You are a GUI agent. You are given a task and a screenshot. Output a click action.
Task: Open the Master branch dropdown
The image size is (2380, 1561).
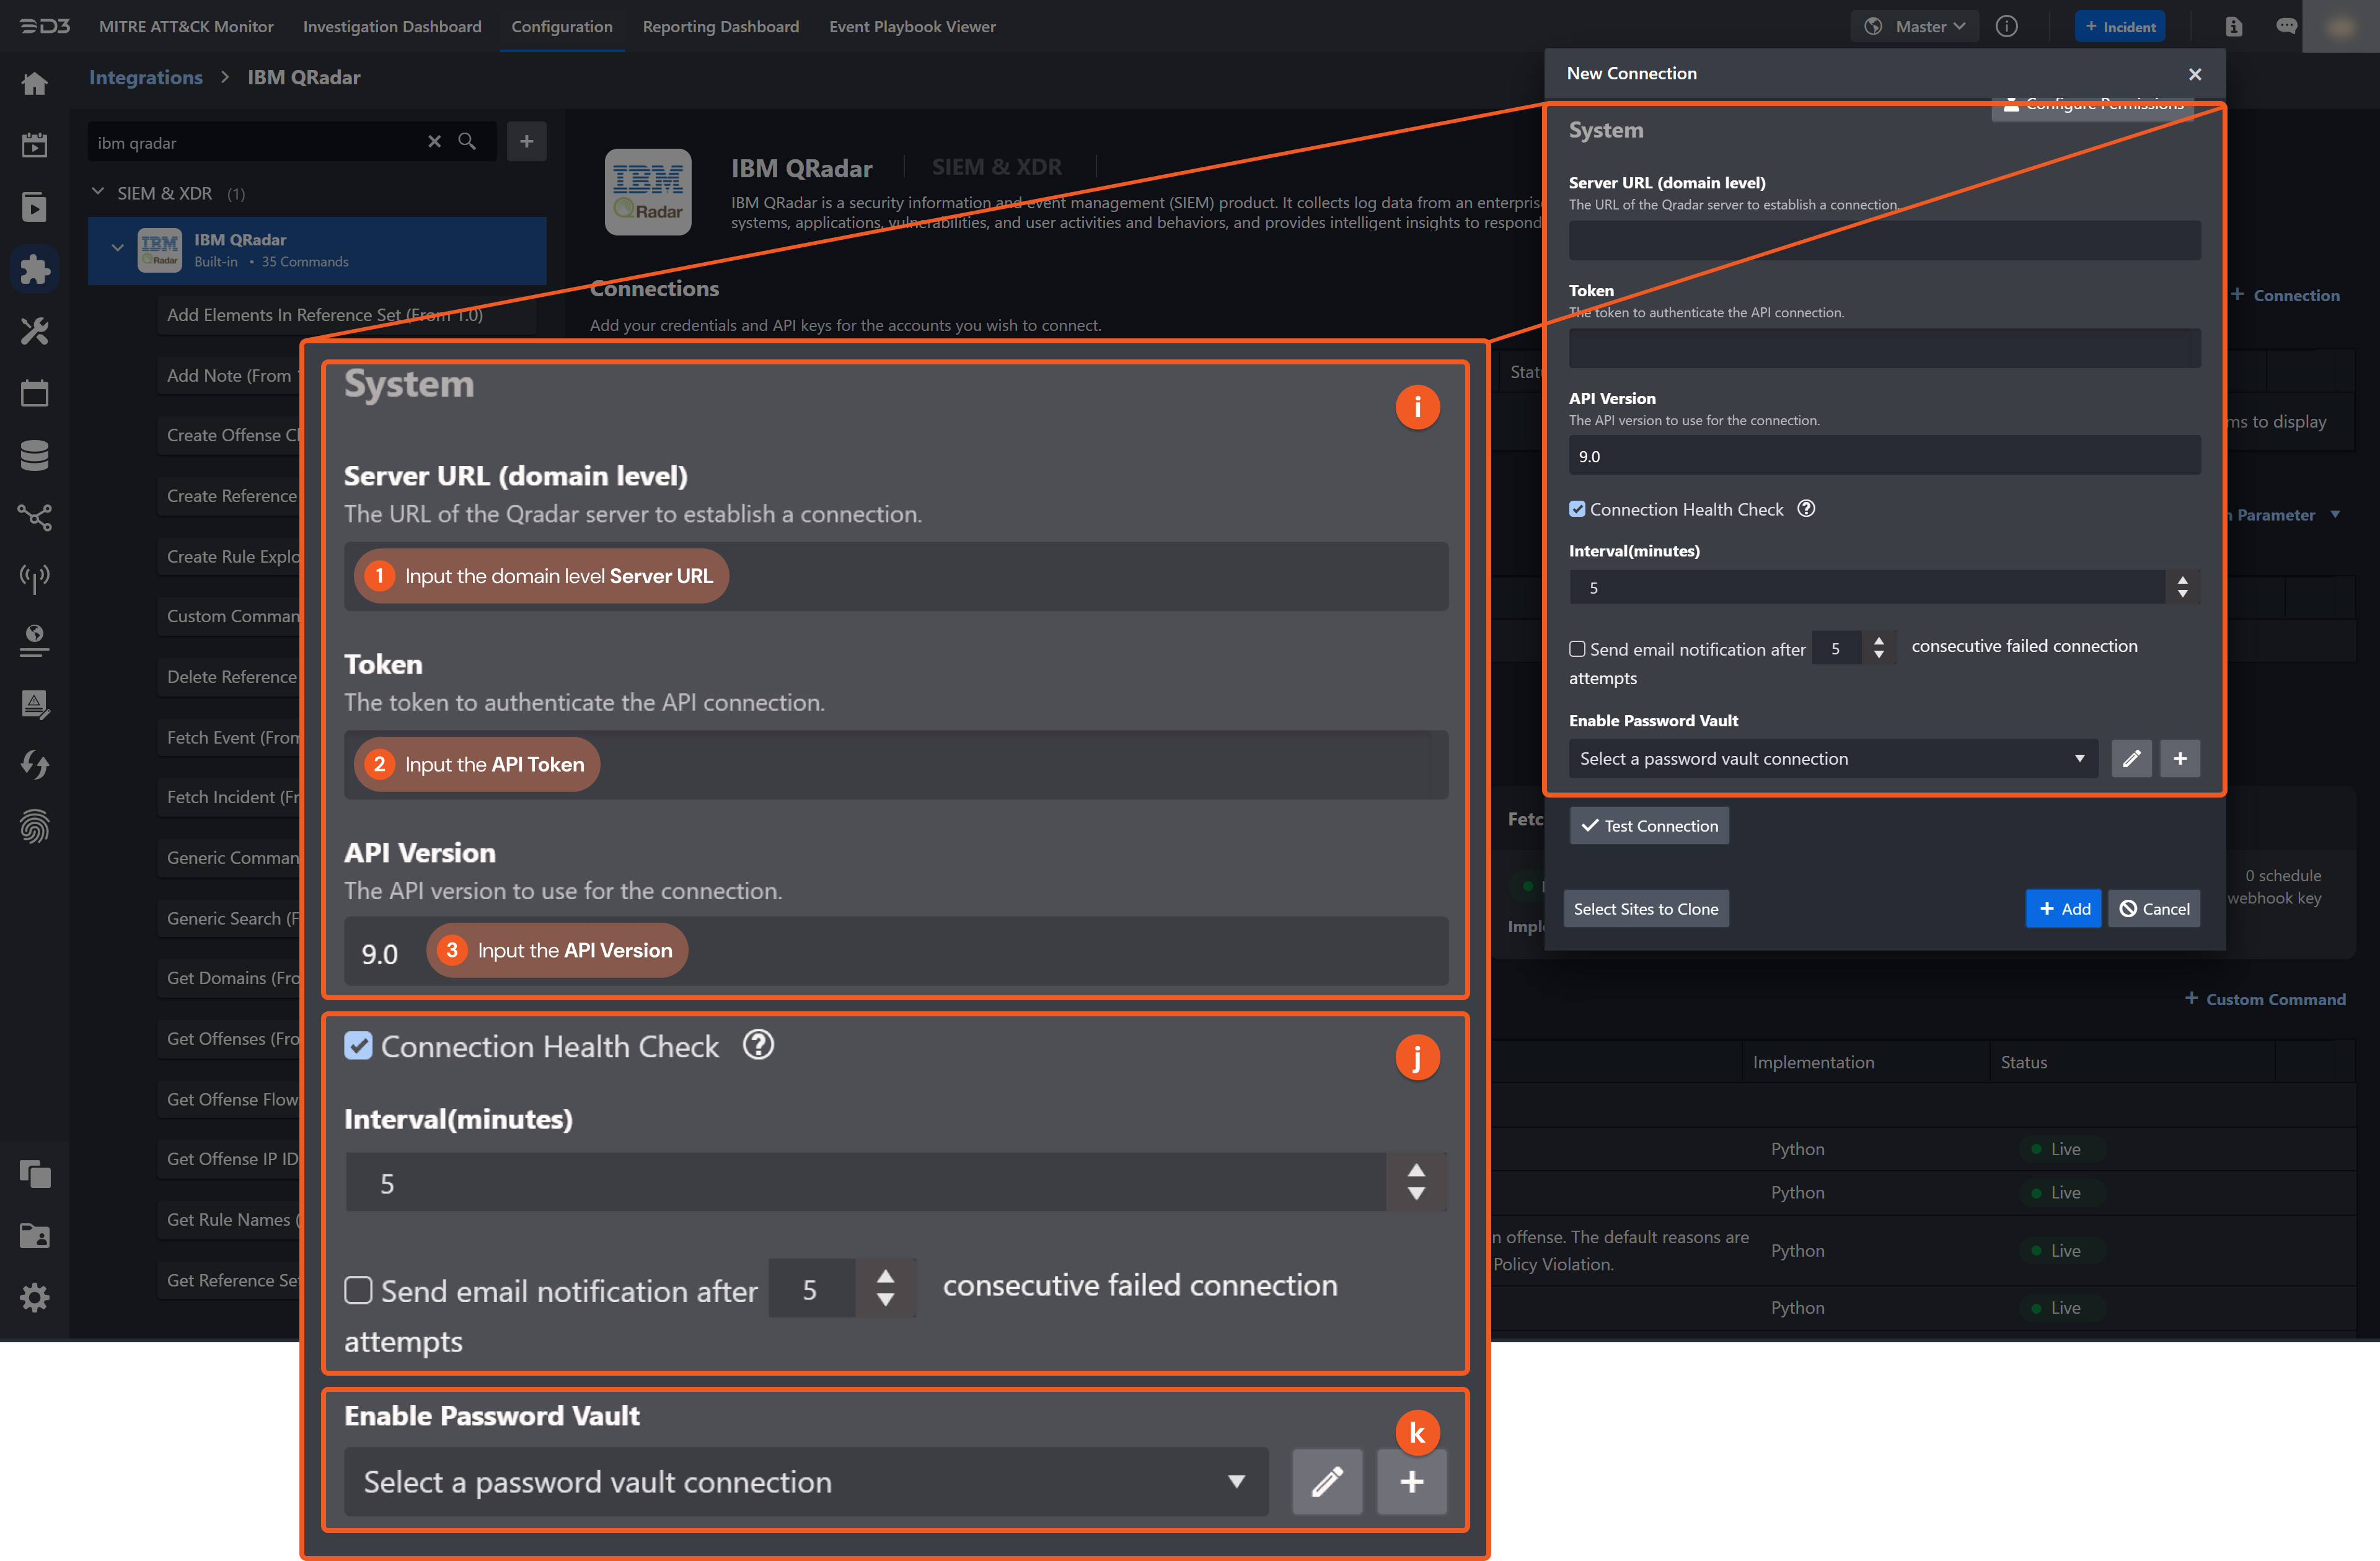tap(1914, 26)
